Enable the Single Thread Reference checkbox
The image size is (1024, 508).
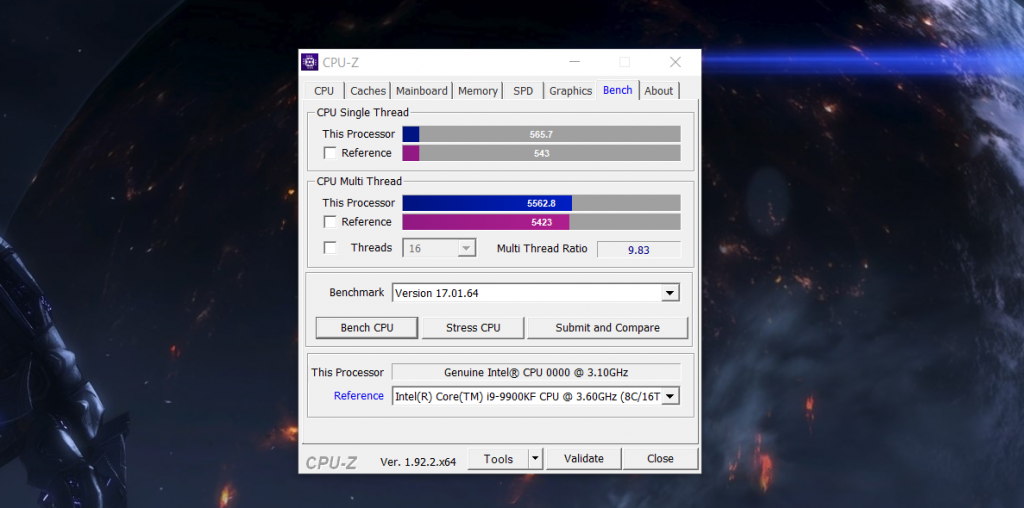coord(330,153)
